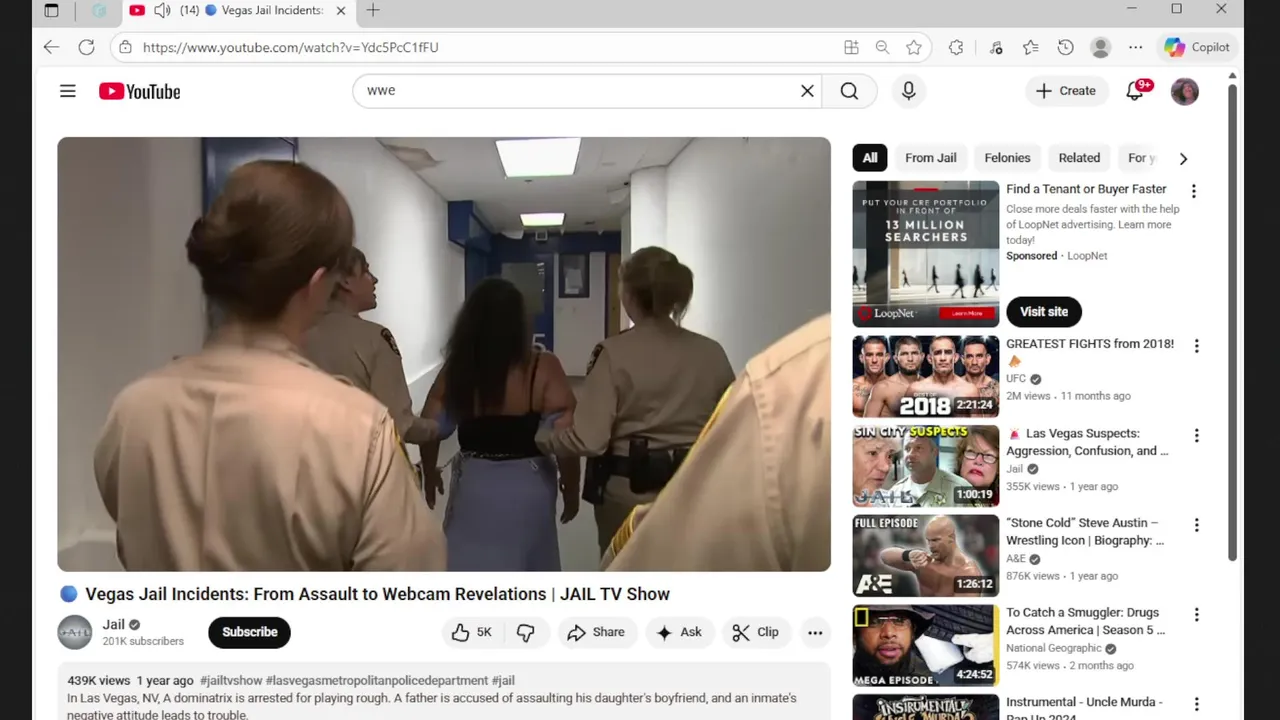Show more filter chips with arrow

(1183, 158)
